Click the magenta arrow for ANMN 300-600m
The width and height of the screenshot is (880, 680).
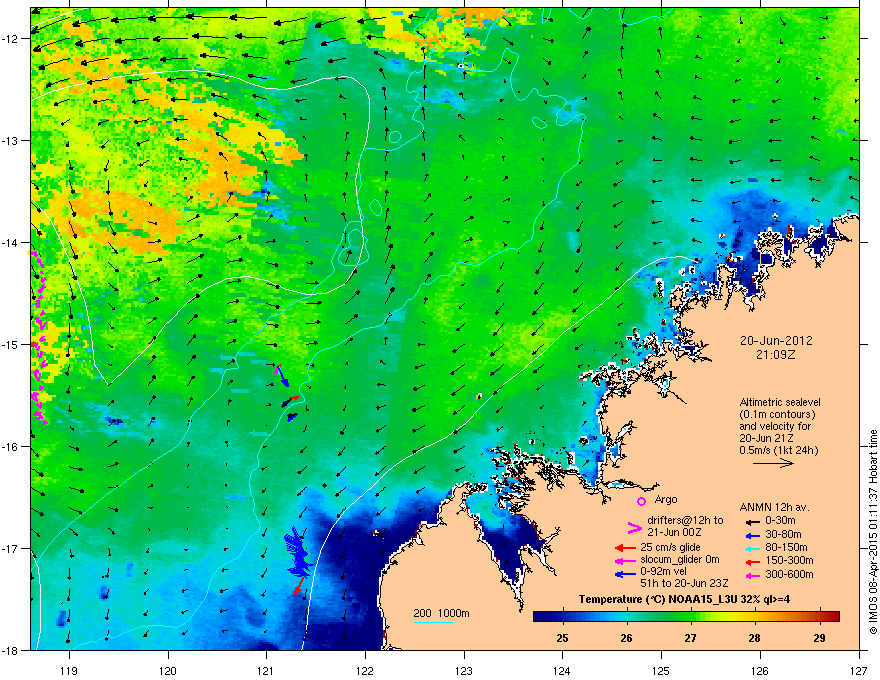pos(751,575)
